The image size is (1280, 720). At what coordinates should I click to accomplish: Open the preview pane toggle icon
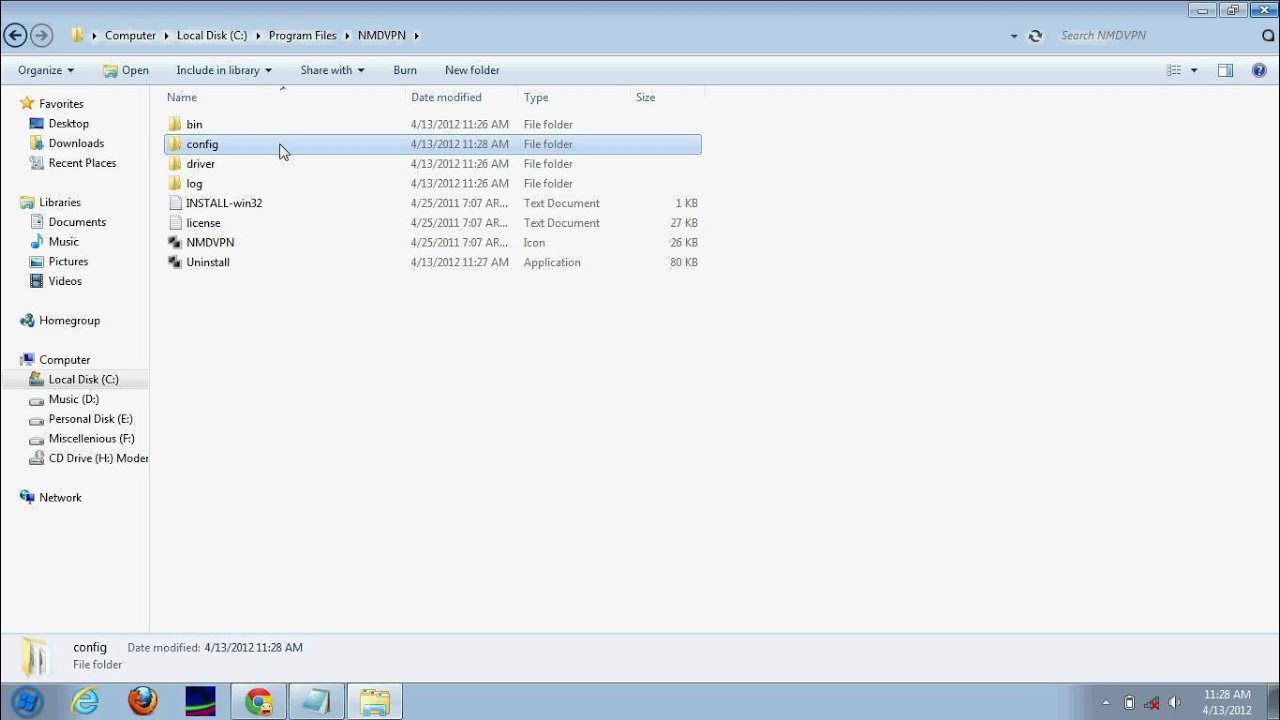(x=1225, y=70)
